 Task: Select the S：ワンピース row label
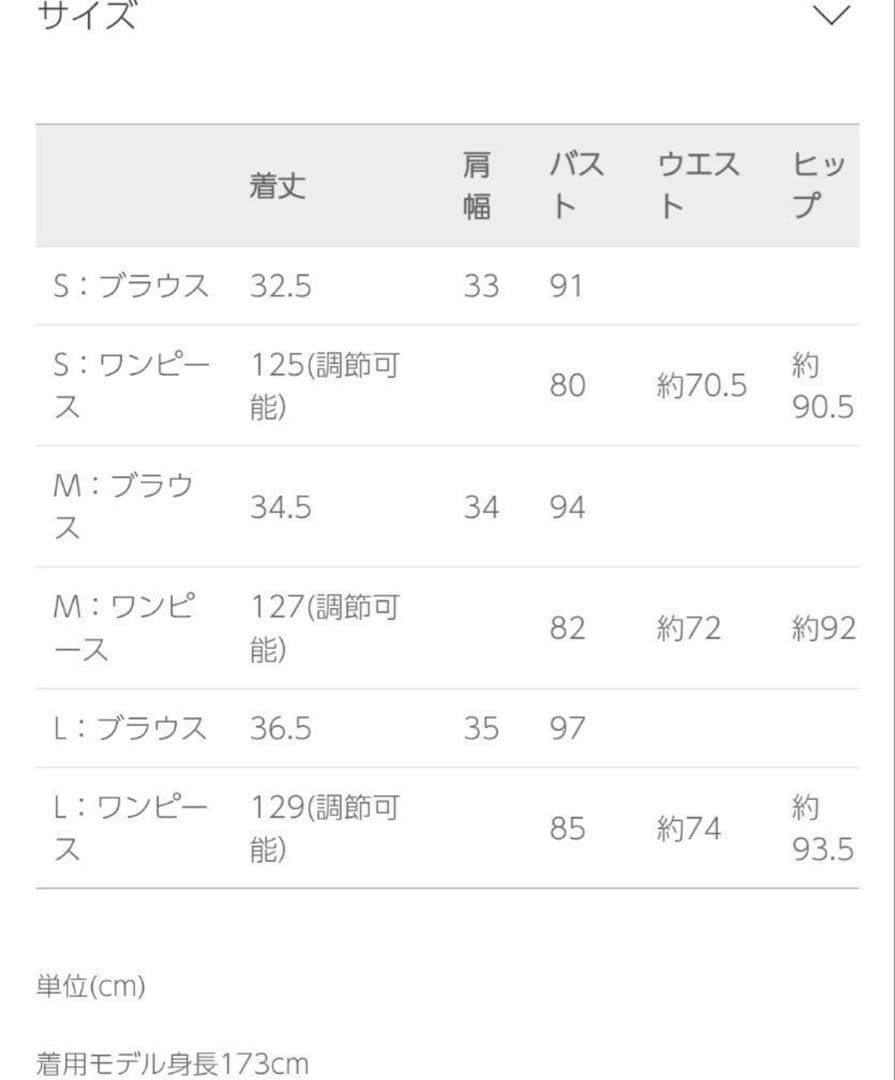pyautogui.click(x=128, y=385)
